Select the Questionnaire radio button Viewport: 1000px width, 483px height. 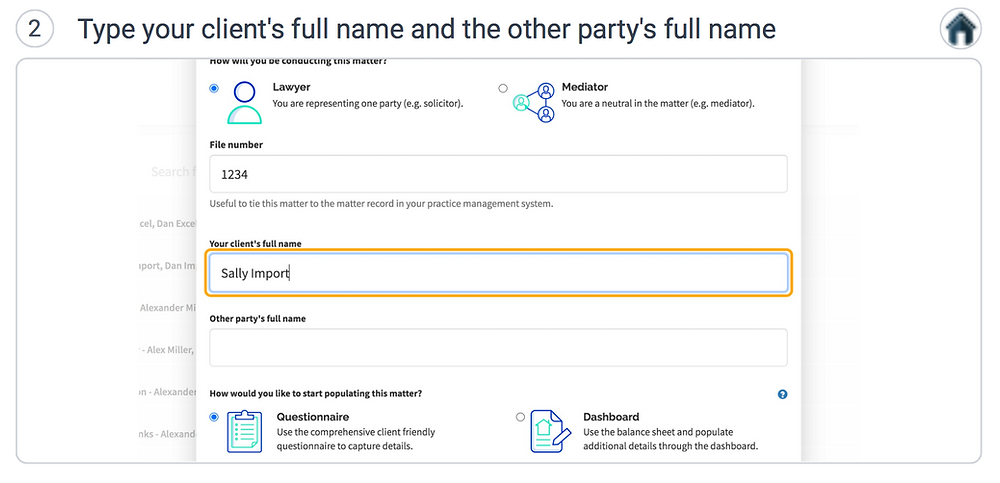(x=214, y=417)
